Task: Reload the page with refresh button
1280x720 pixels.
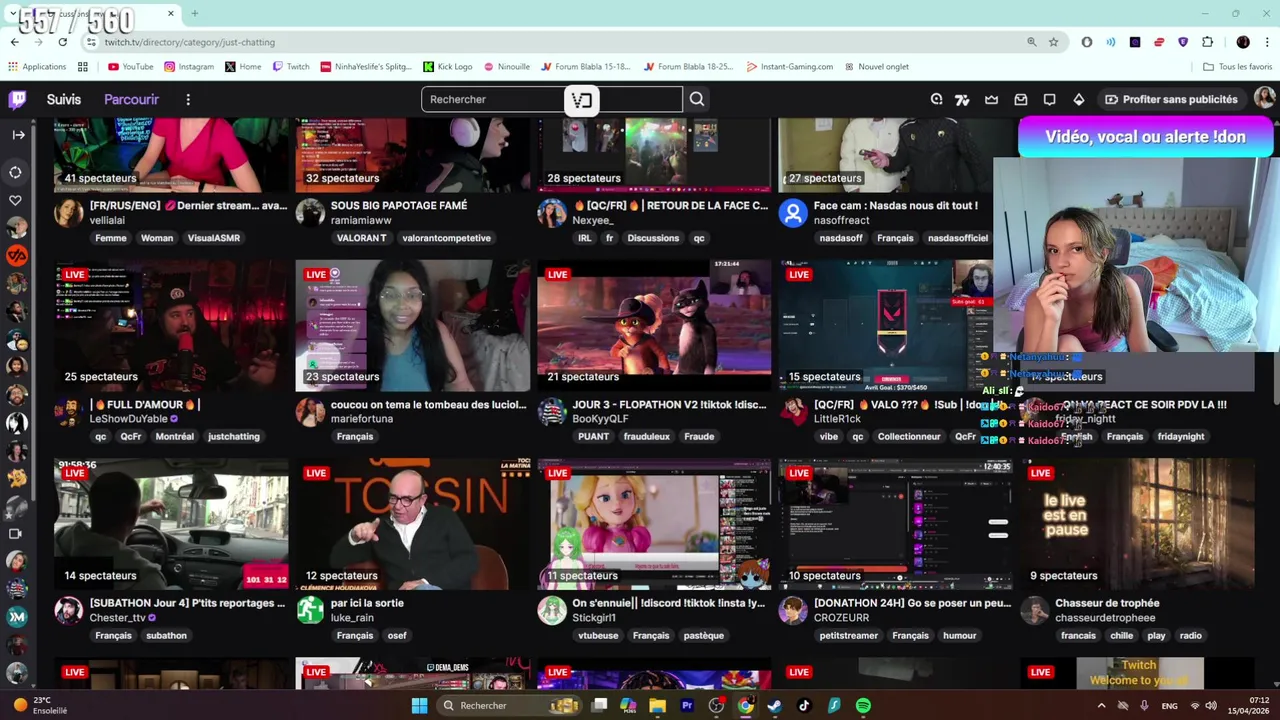Action: tap(62, 42)
